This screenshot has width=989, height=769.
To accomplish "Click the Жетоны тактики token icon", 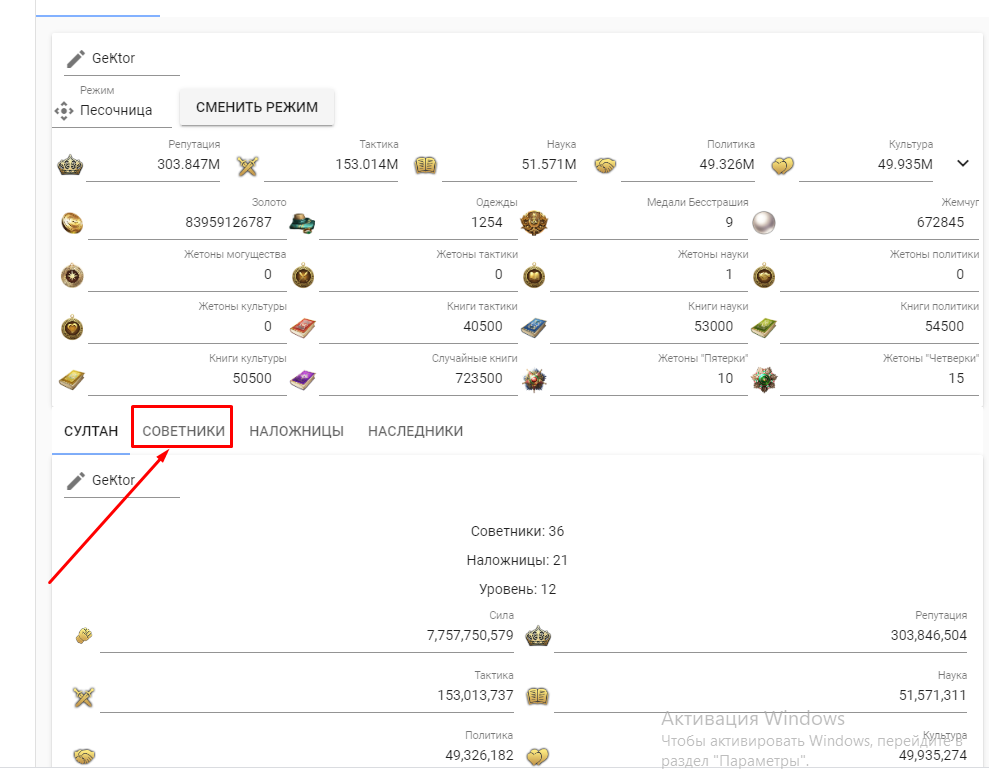I will coord(303,276).
